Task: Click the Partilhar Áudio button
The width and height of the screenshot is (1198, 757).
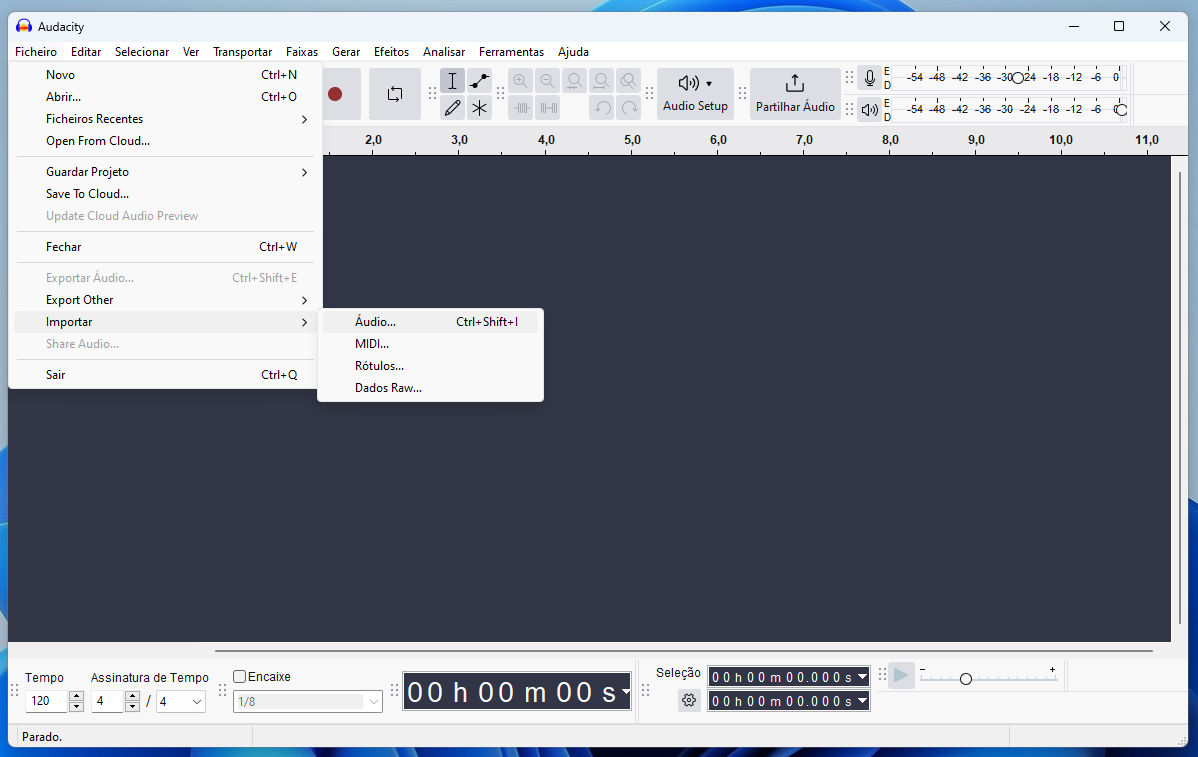Action: pyautogui.click(x=794, y=94)
